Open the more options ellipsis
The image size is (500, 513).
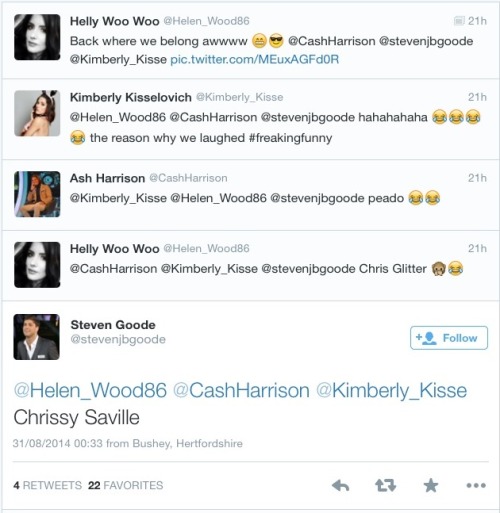tap(476, 485)
